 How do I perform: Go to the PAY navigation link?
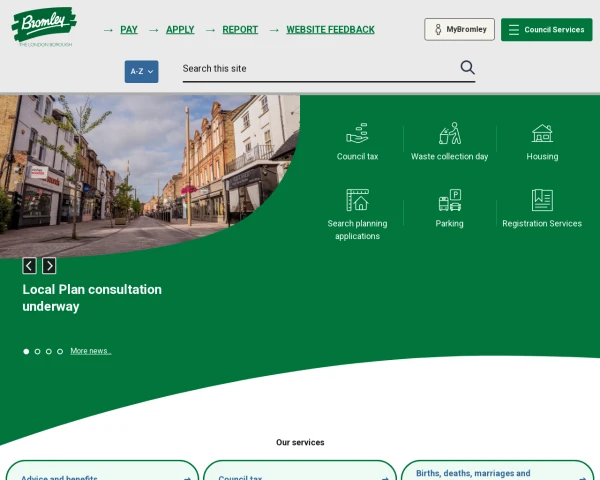[x=129, y=30]
